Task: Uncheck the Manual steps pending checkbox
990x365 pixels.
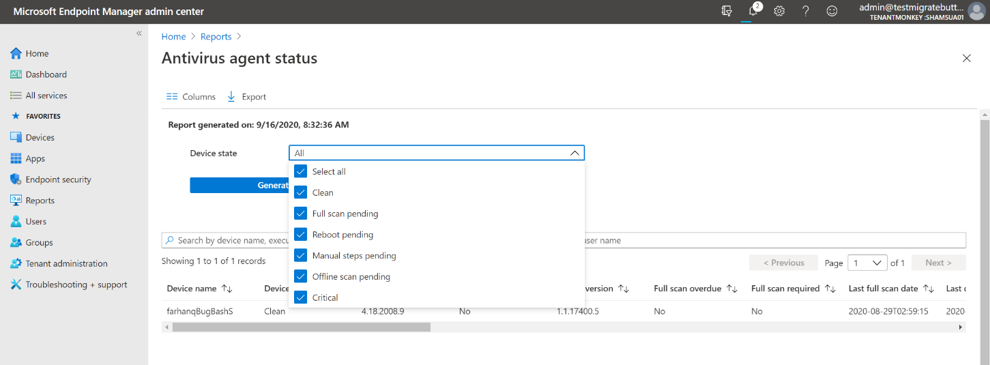Action: pos(301,255)
